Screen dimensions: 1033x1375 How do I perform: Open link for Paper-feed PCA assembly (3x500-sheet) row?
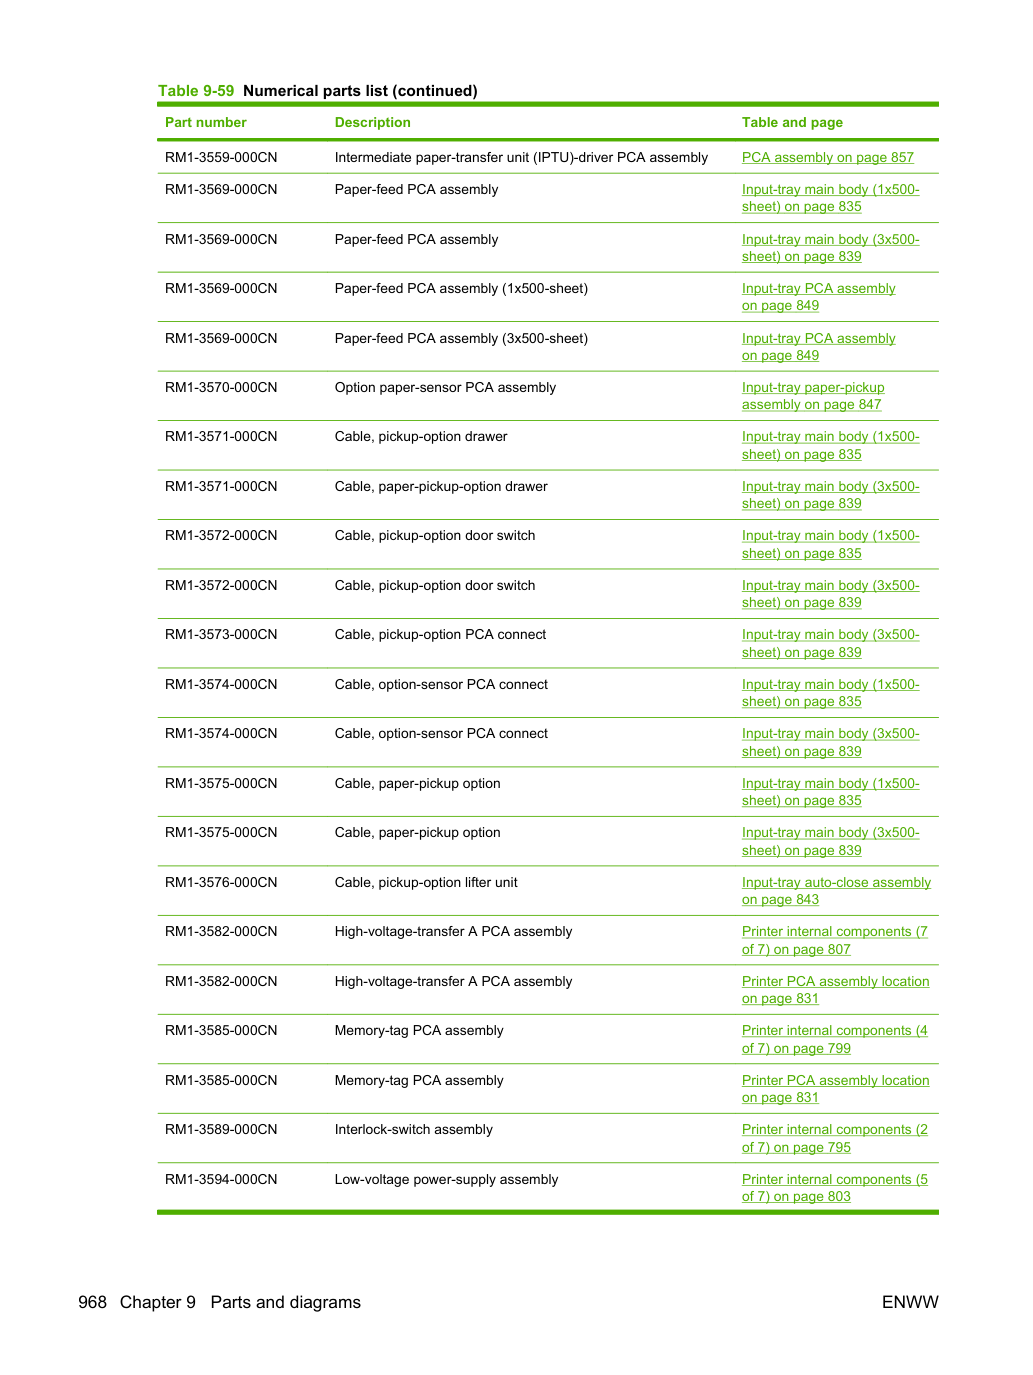coord(818,347)
